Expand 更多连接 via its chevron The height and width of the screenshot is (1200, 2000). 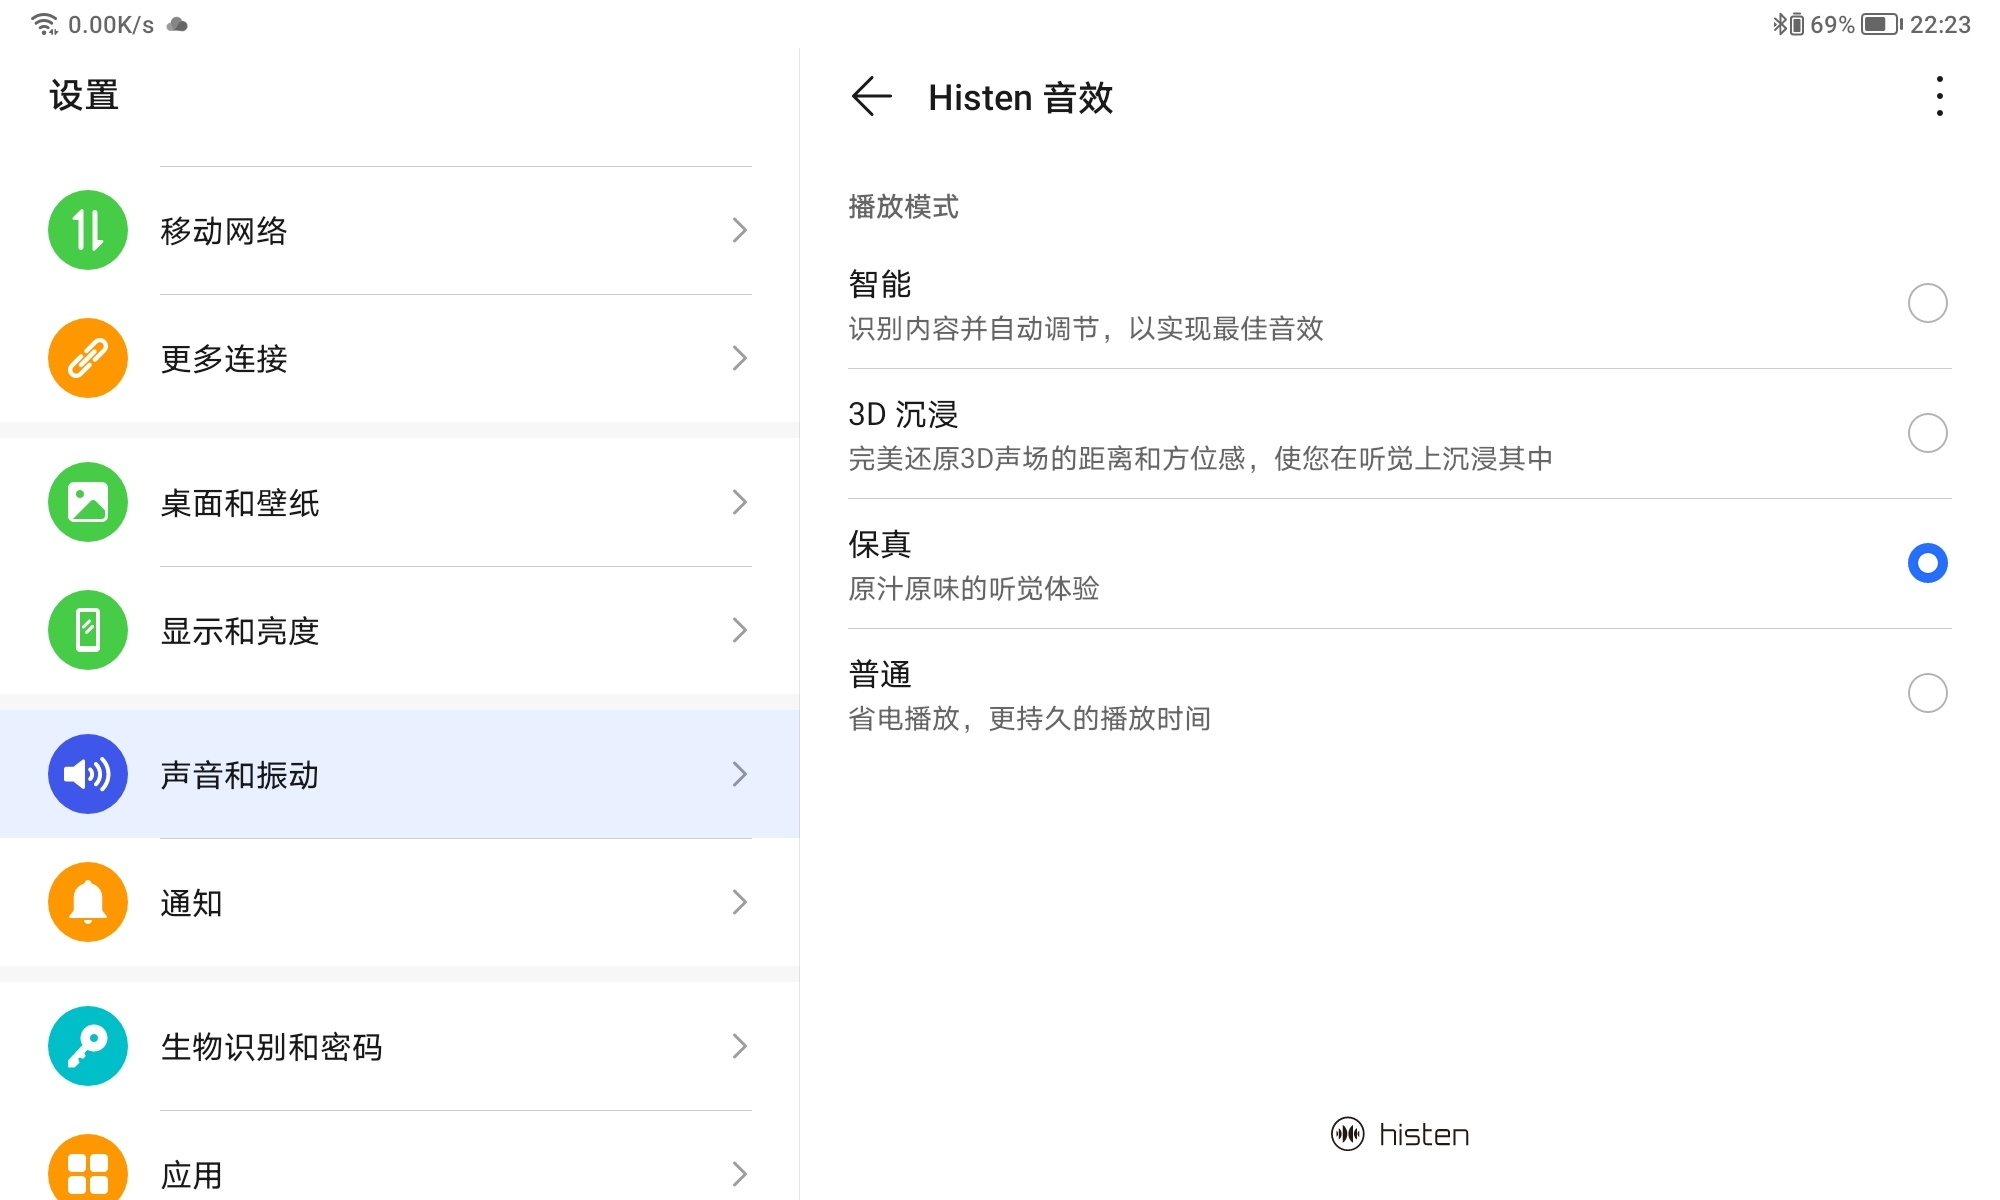(x=739, y=358)
